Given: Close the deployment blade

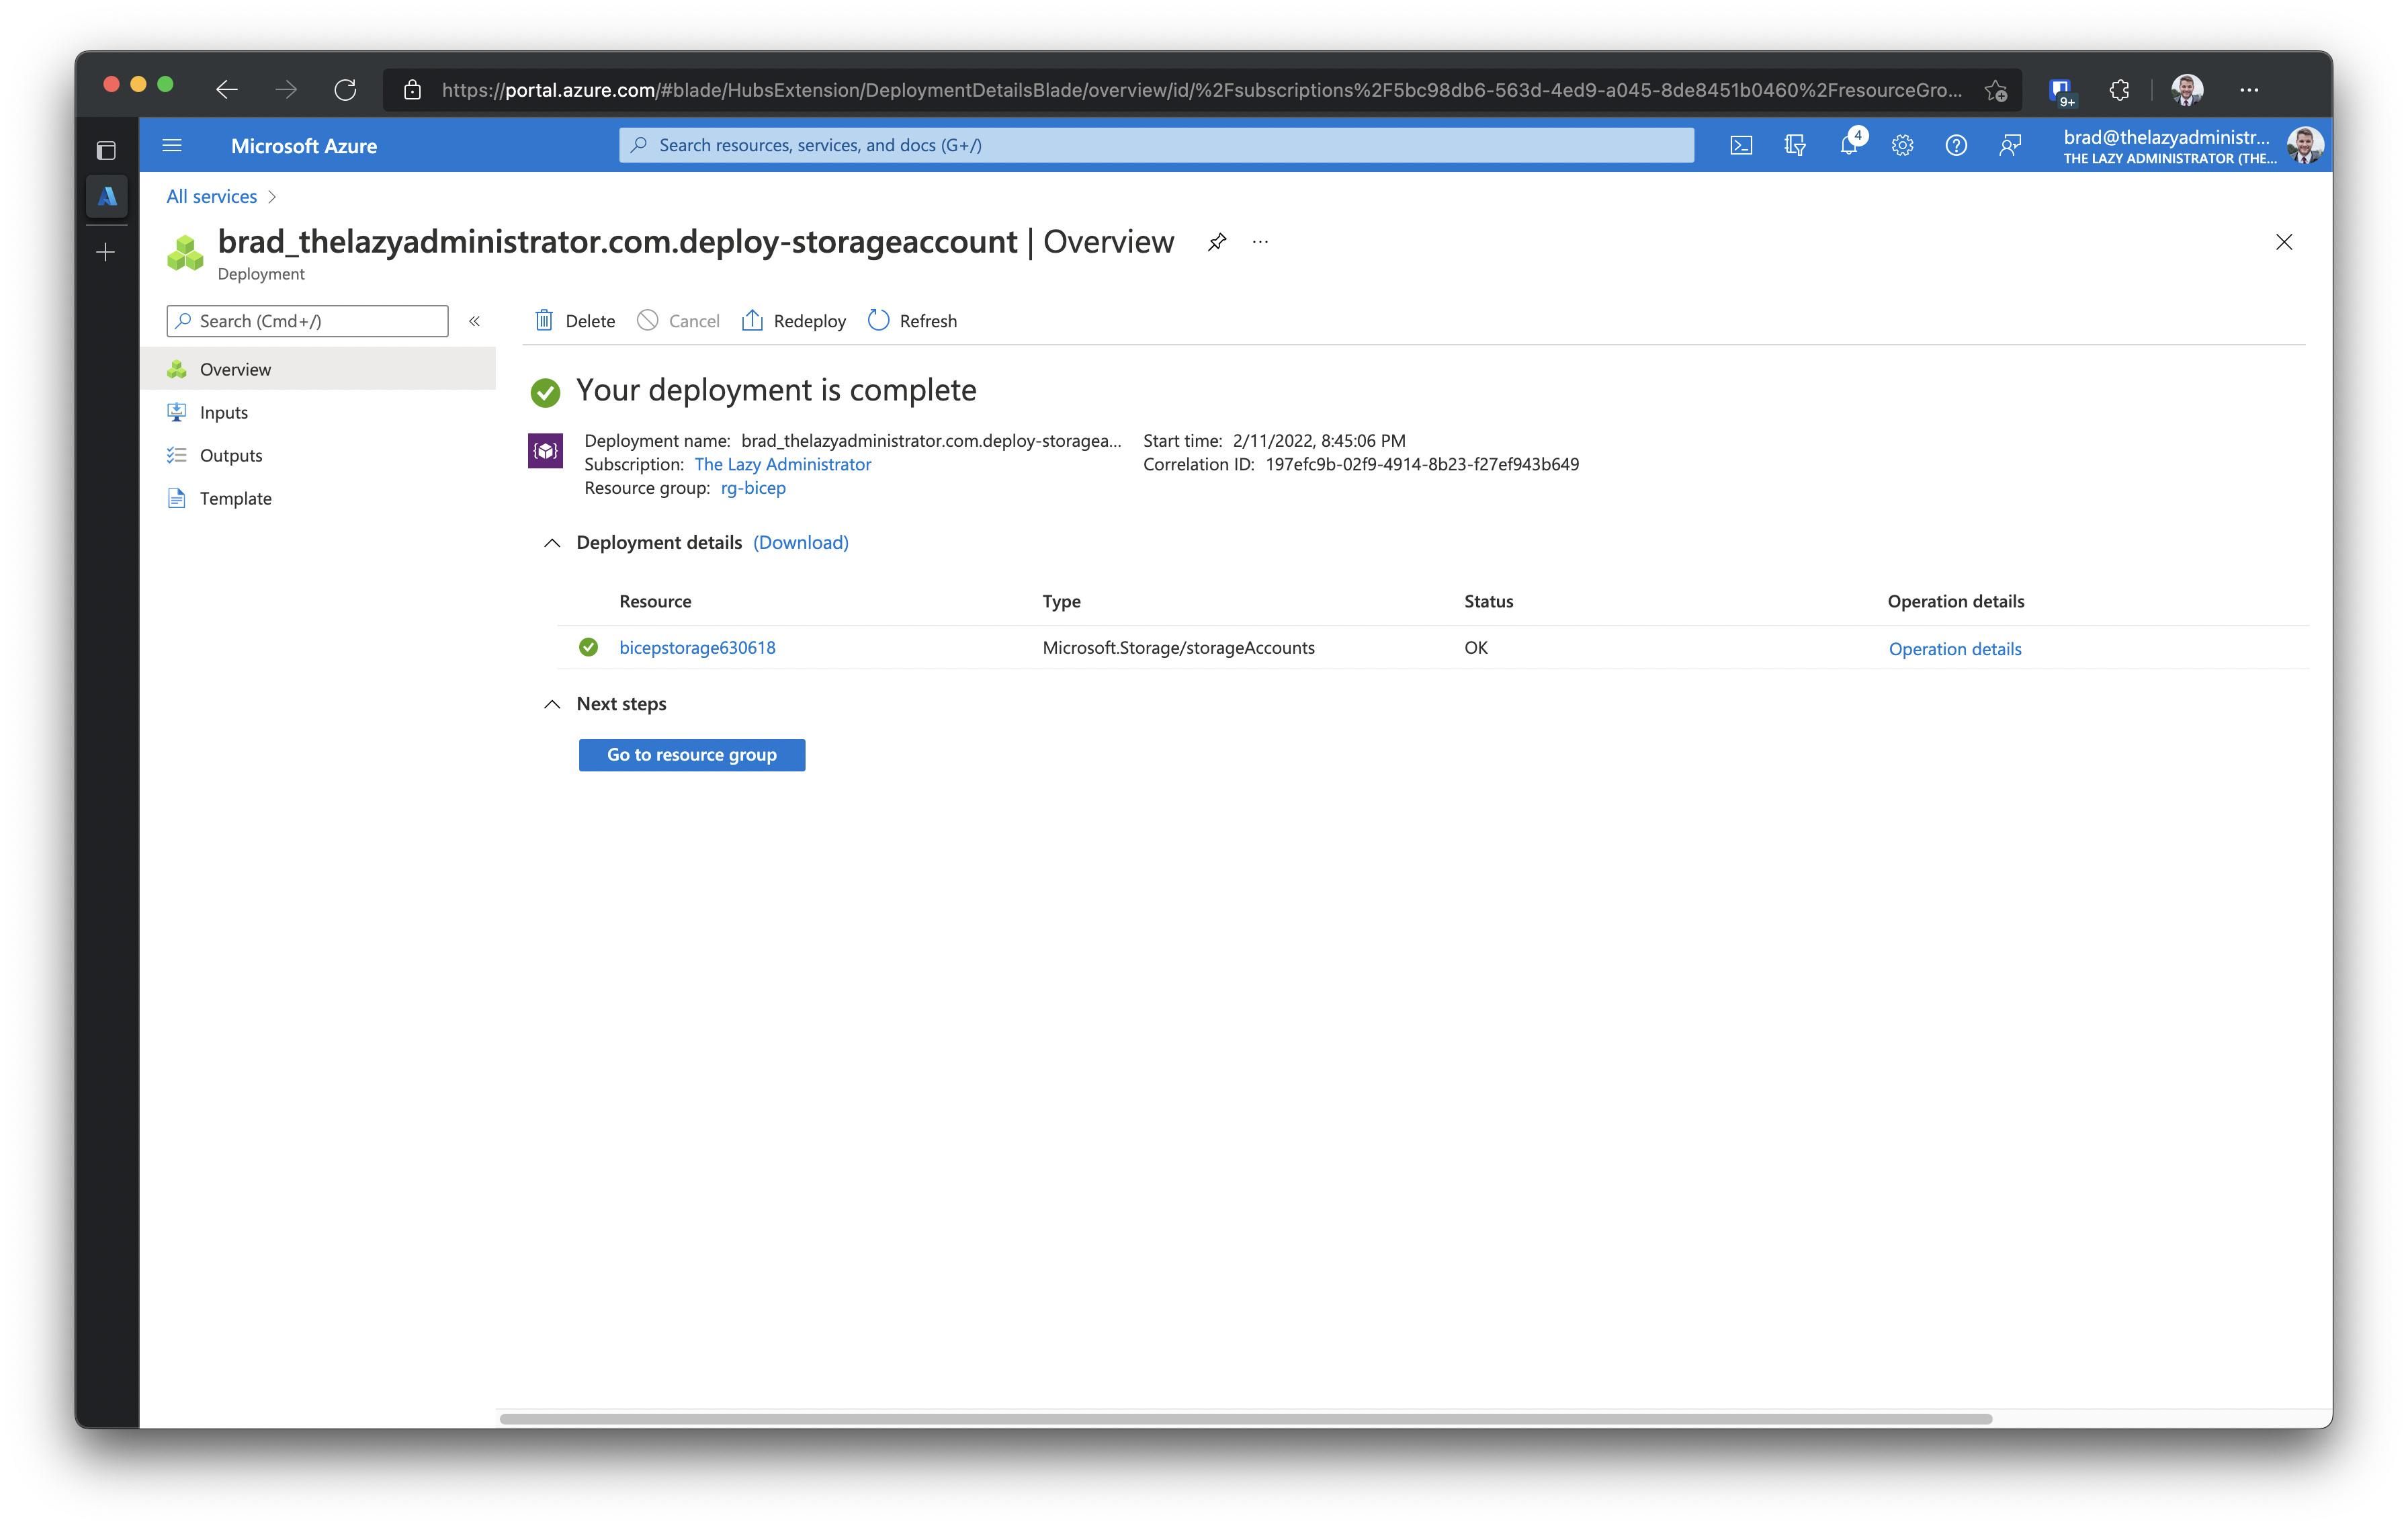Looking at the screenshot, I should tap(2284, 242).
